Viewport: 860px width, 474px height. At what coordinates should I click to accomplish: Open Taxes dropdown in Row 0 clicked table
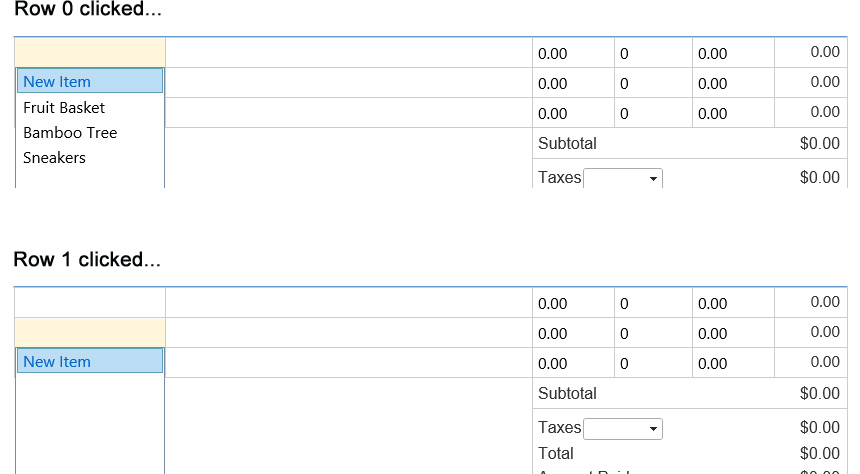[623, 178]
